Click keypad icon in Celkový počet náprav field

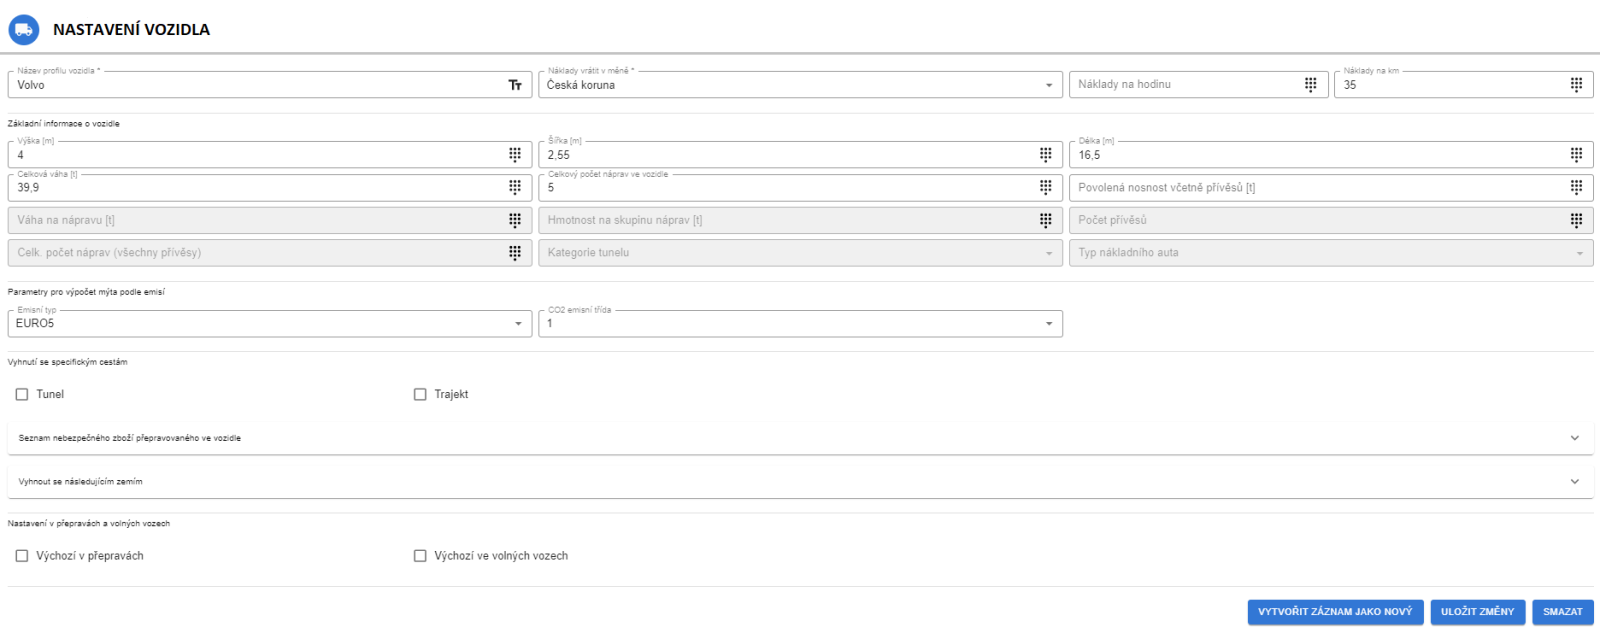click(x=1045, y=187)
